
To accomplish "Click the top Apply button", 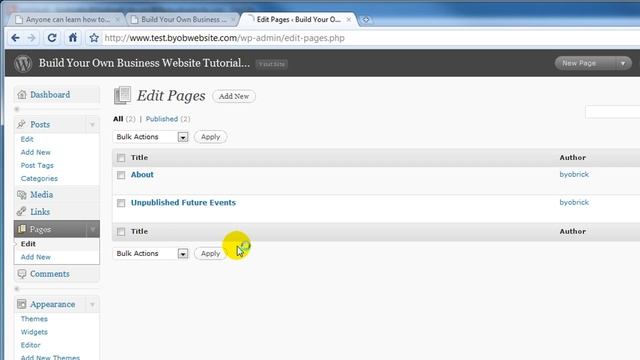I will tap(210, 137).
